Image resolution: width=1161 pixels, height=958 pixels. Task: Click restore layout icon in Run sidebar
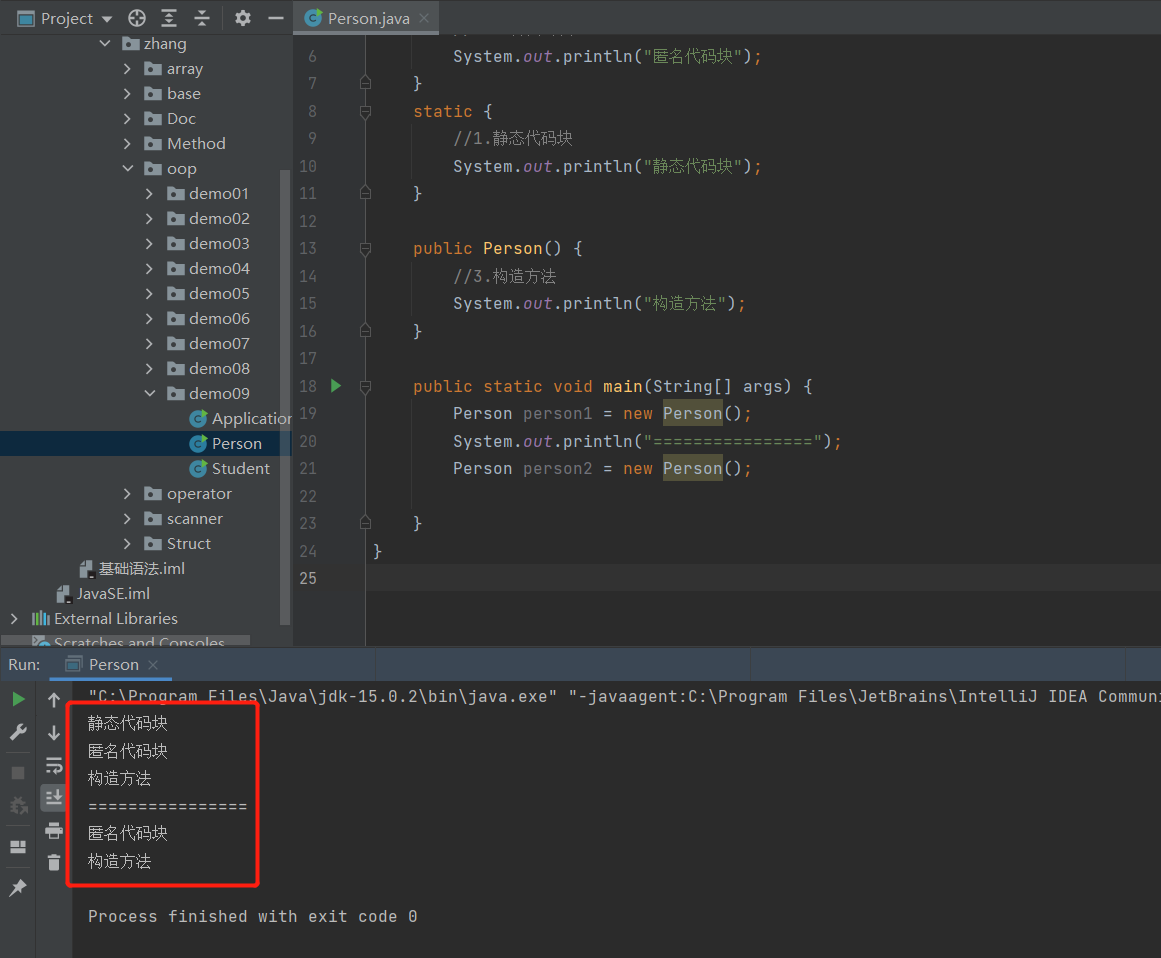tap(19, 847)
